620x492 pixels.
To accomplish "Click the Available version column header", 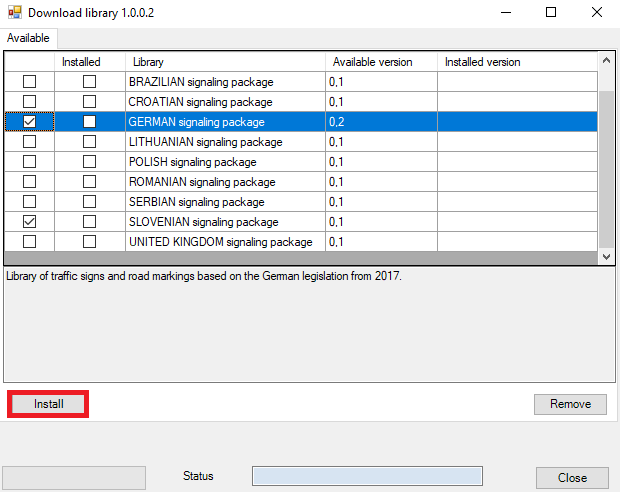I will (x=381, y=62).
